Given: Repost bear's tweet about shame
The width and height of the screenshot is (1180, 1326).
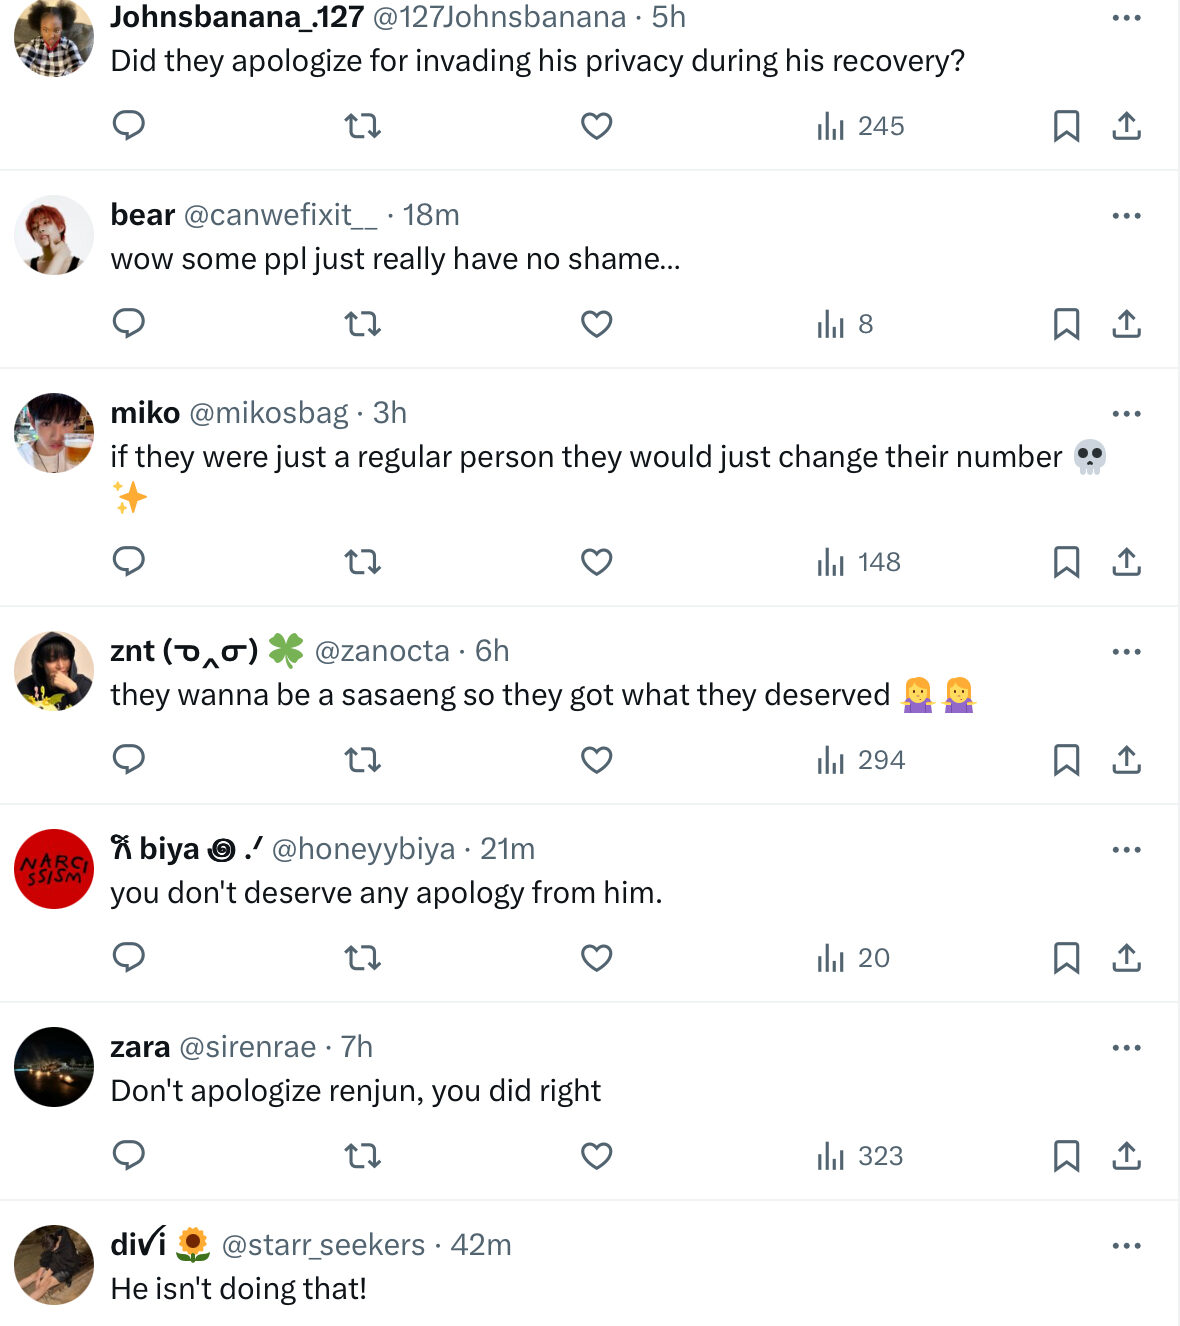Looking at the screenshot, I should tap(362, 324).
